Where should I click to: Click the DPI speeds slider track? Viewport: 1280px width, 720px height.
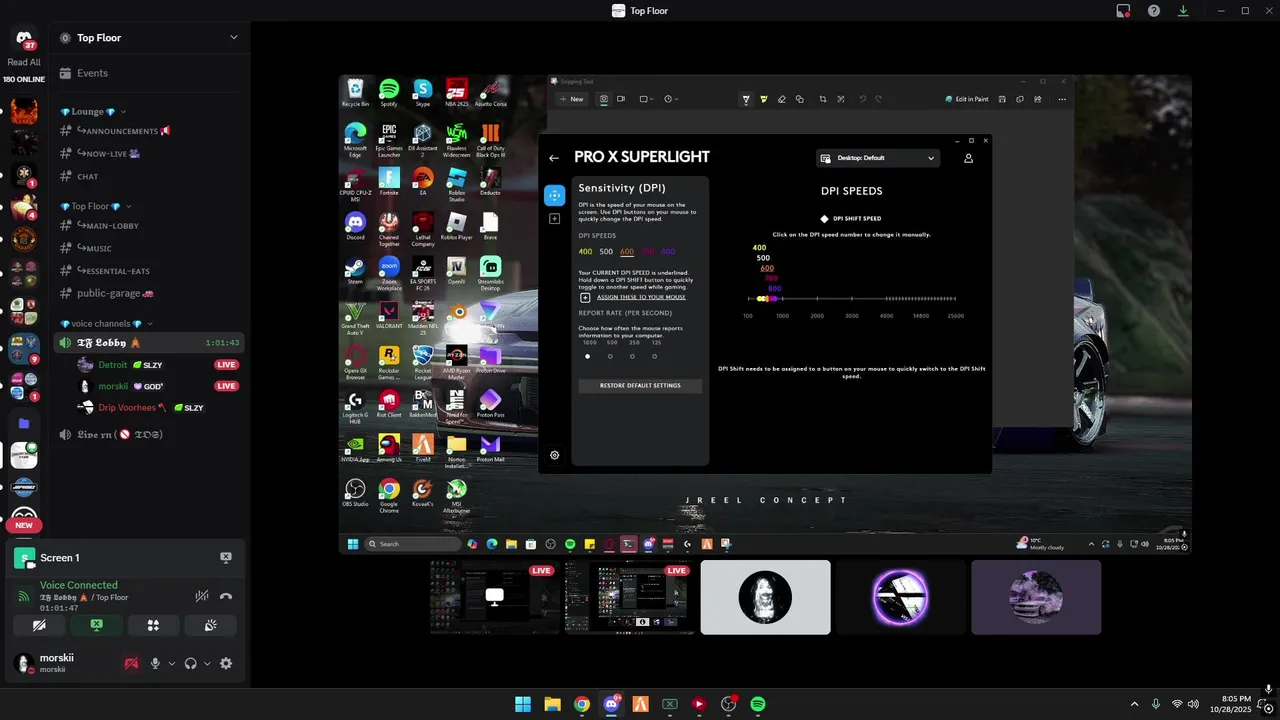(851, 298)
